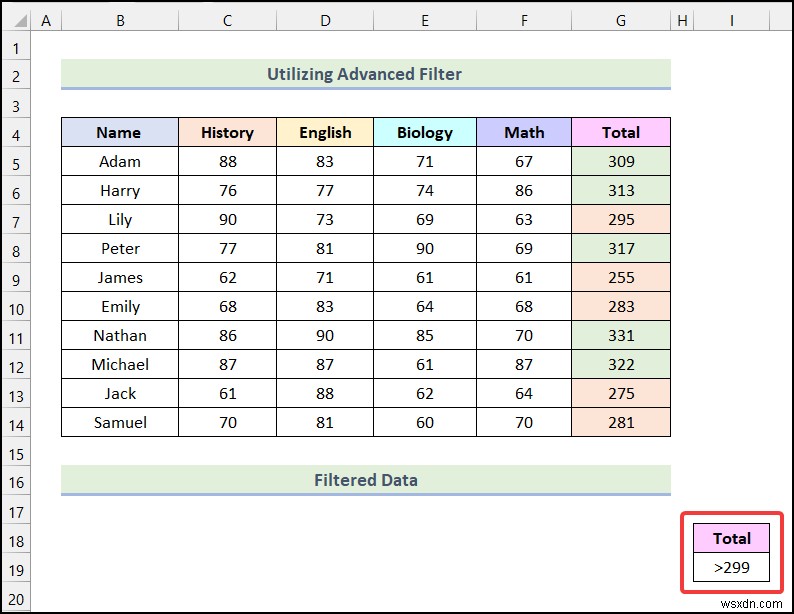Select Harry's Biology score 74

425,190
